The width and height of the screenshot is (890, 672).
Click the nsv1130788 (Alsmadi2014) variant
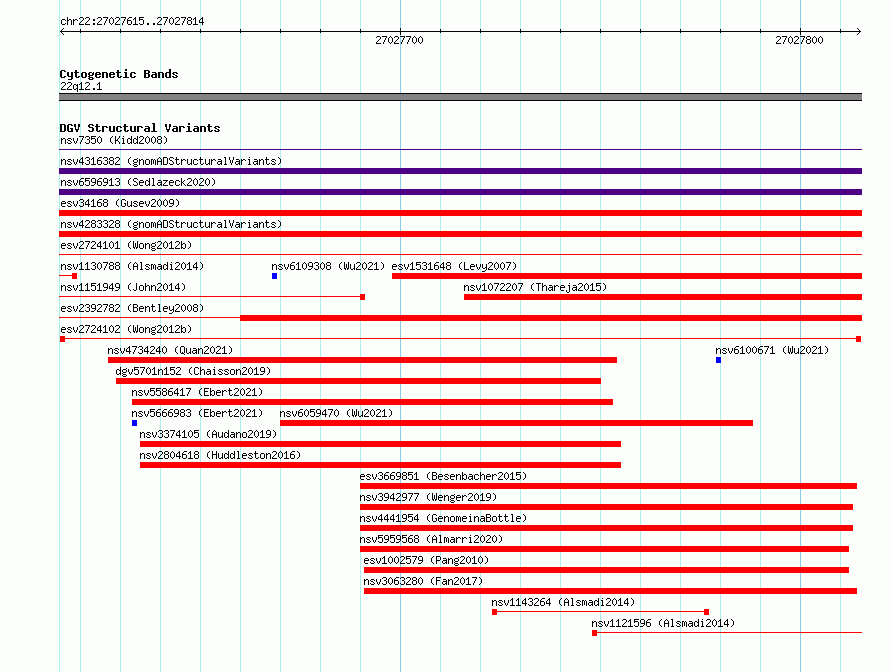68,276
